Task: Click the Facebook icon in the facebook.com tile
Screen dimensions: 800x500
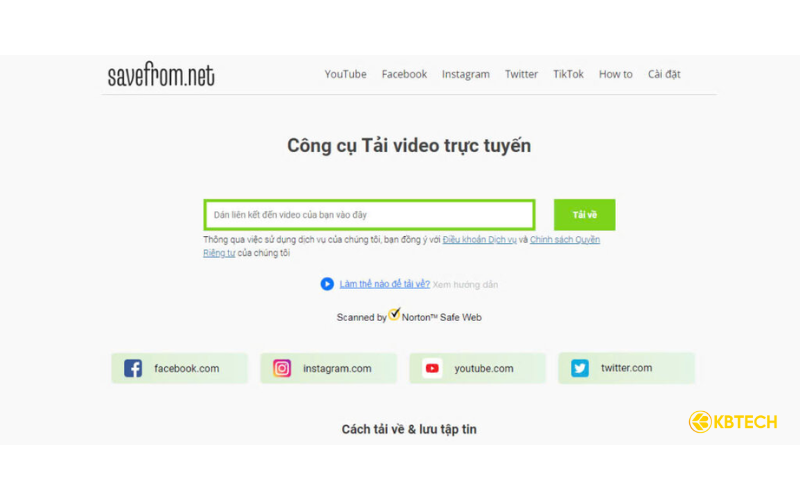Action: [133, 368]
